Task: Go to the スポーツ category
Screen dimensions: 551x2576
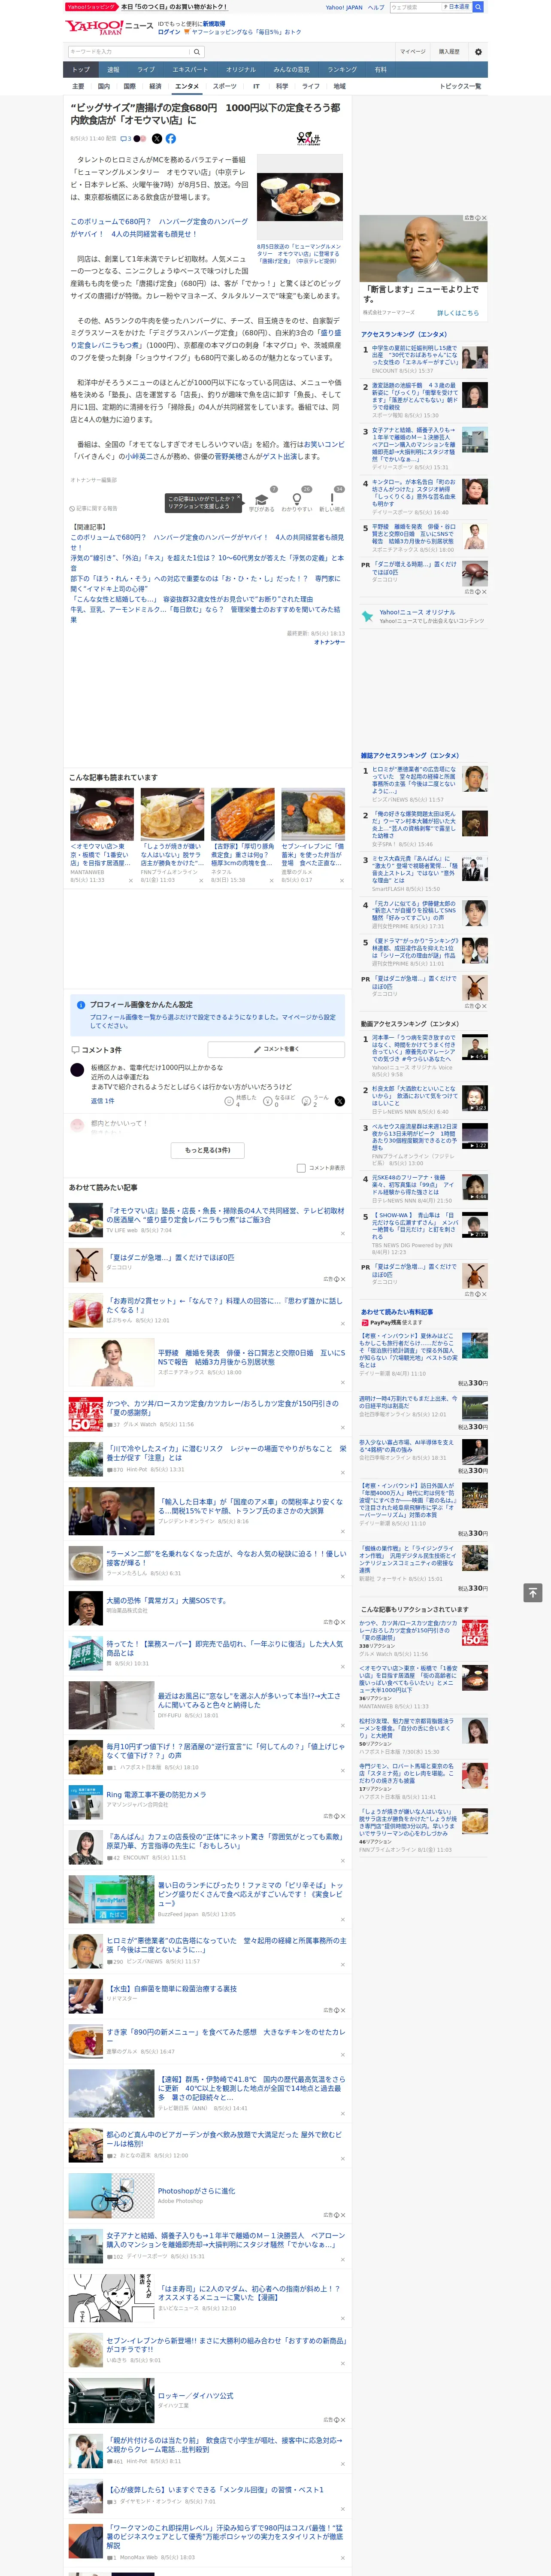Action: [x=225, y=86]
